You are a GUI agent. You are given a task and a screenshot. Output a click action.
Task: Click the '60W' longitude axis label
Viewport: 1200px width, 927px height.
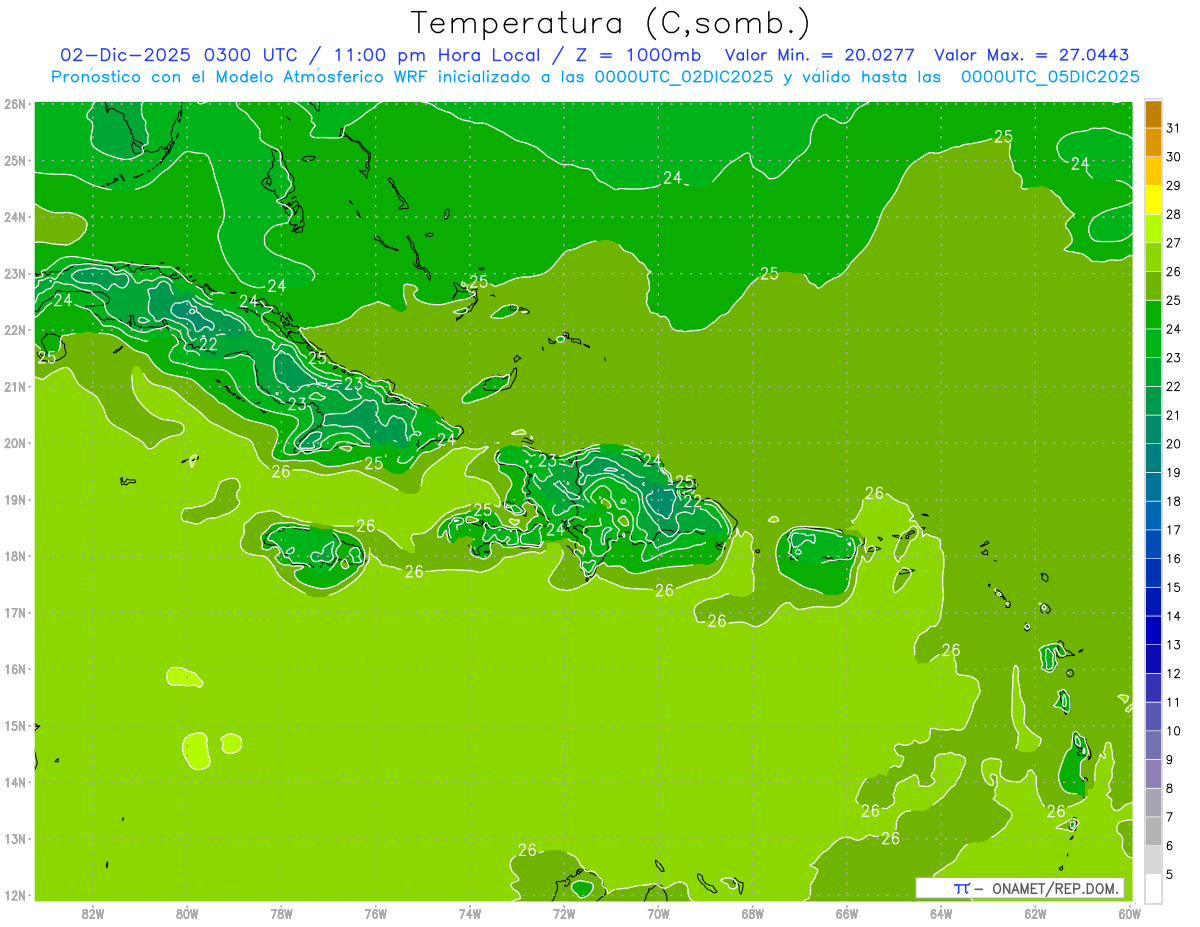[x=1130, y=914]
